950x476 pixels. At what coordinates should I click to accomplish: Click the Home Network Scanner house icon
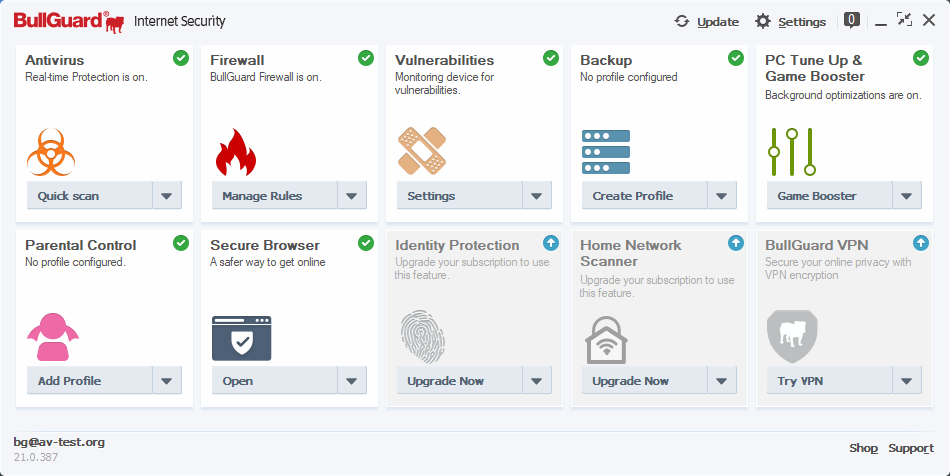click(606, 338)
